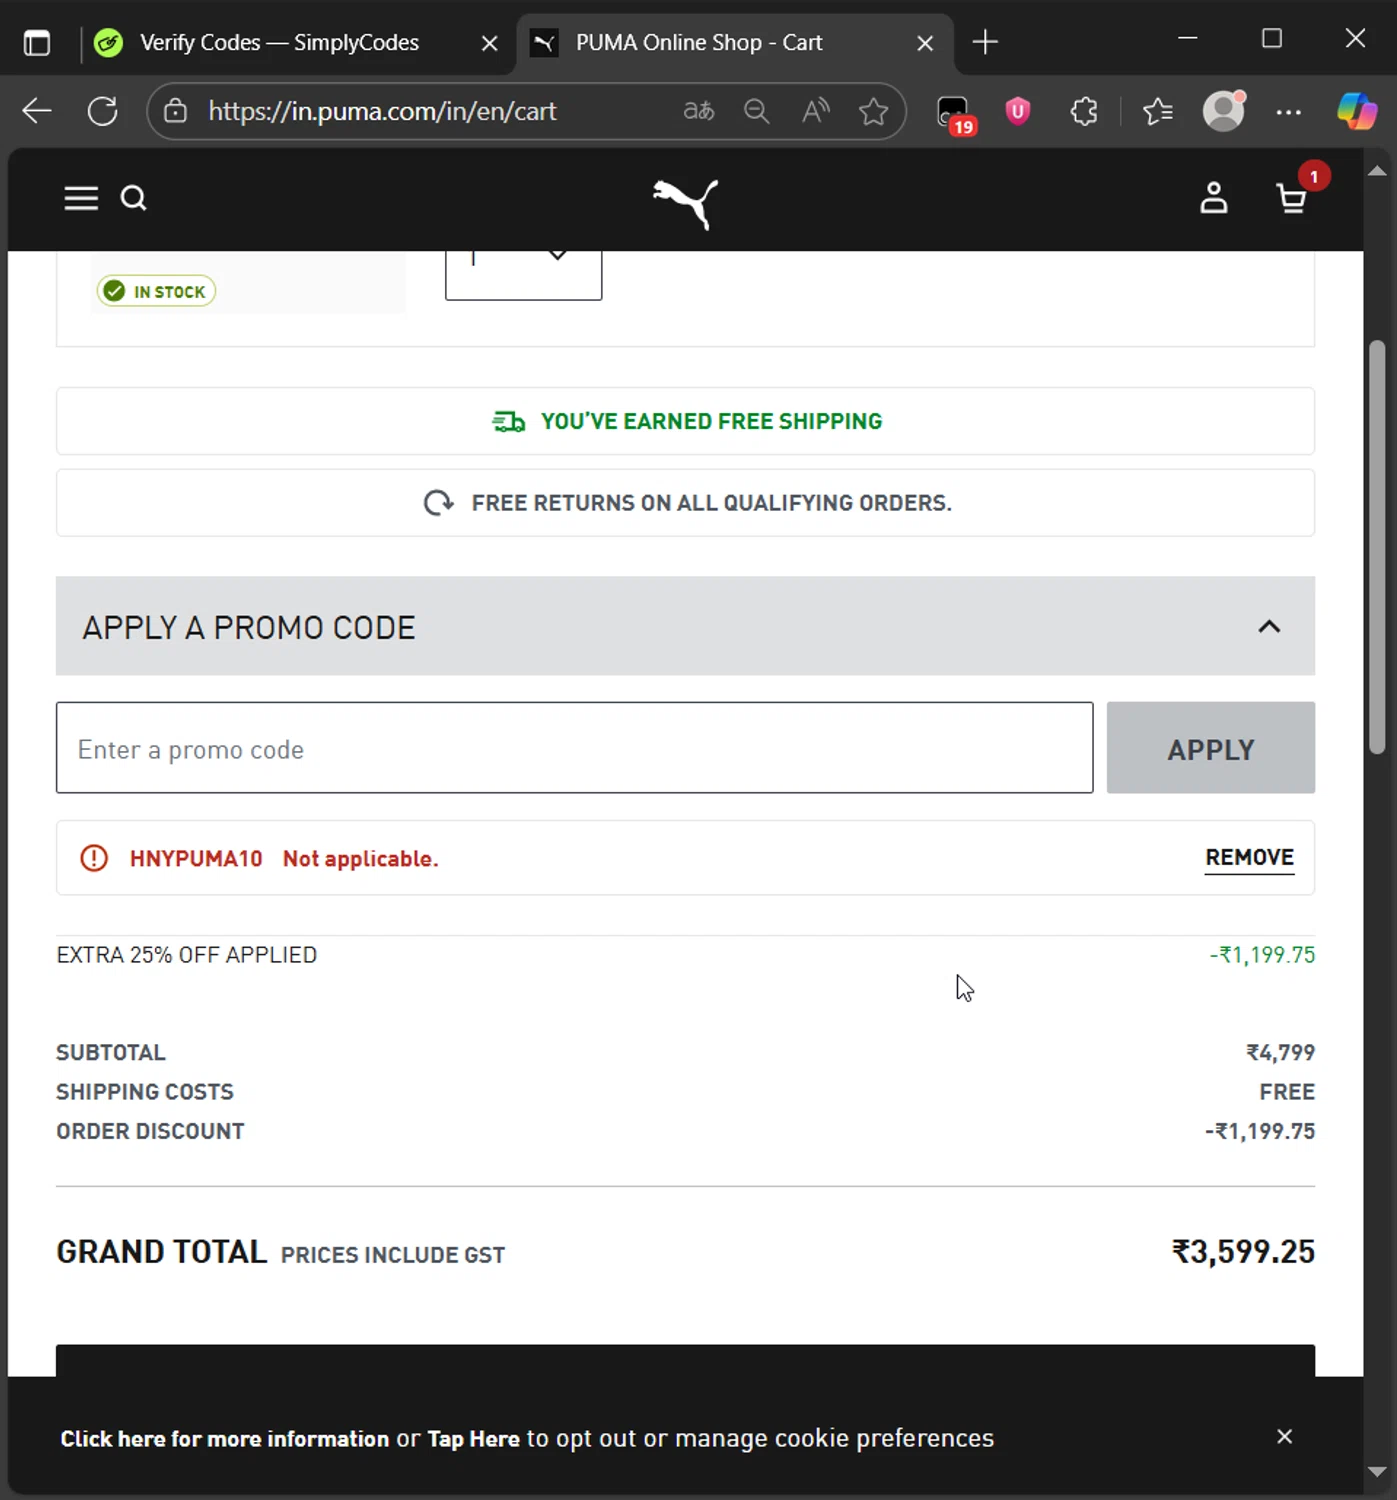
Task: View site information lock icon
Action: tap(175, 111)
